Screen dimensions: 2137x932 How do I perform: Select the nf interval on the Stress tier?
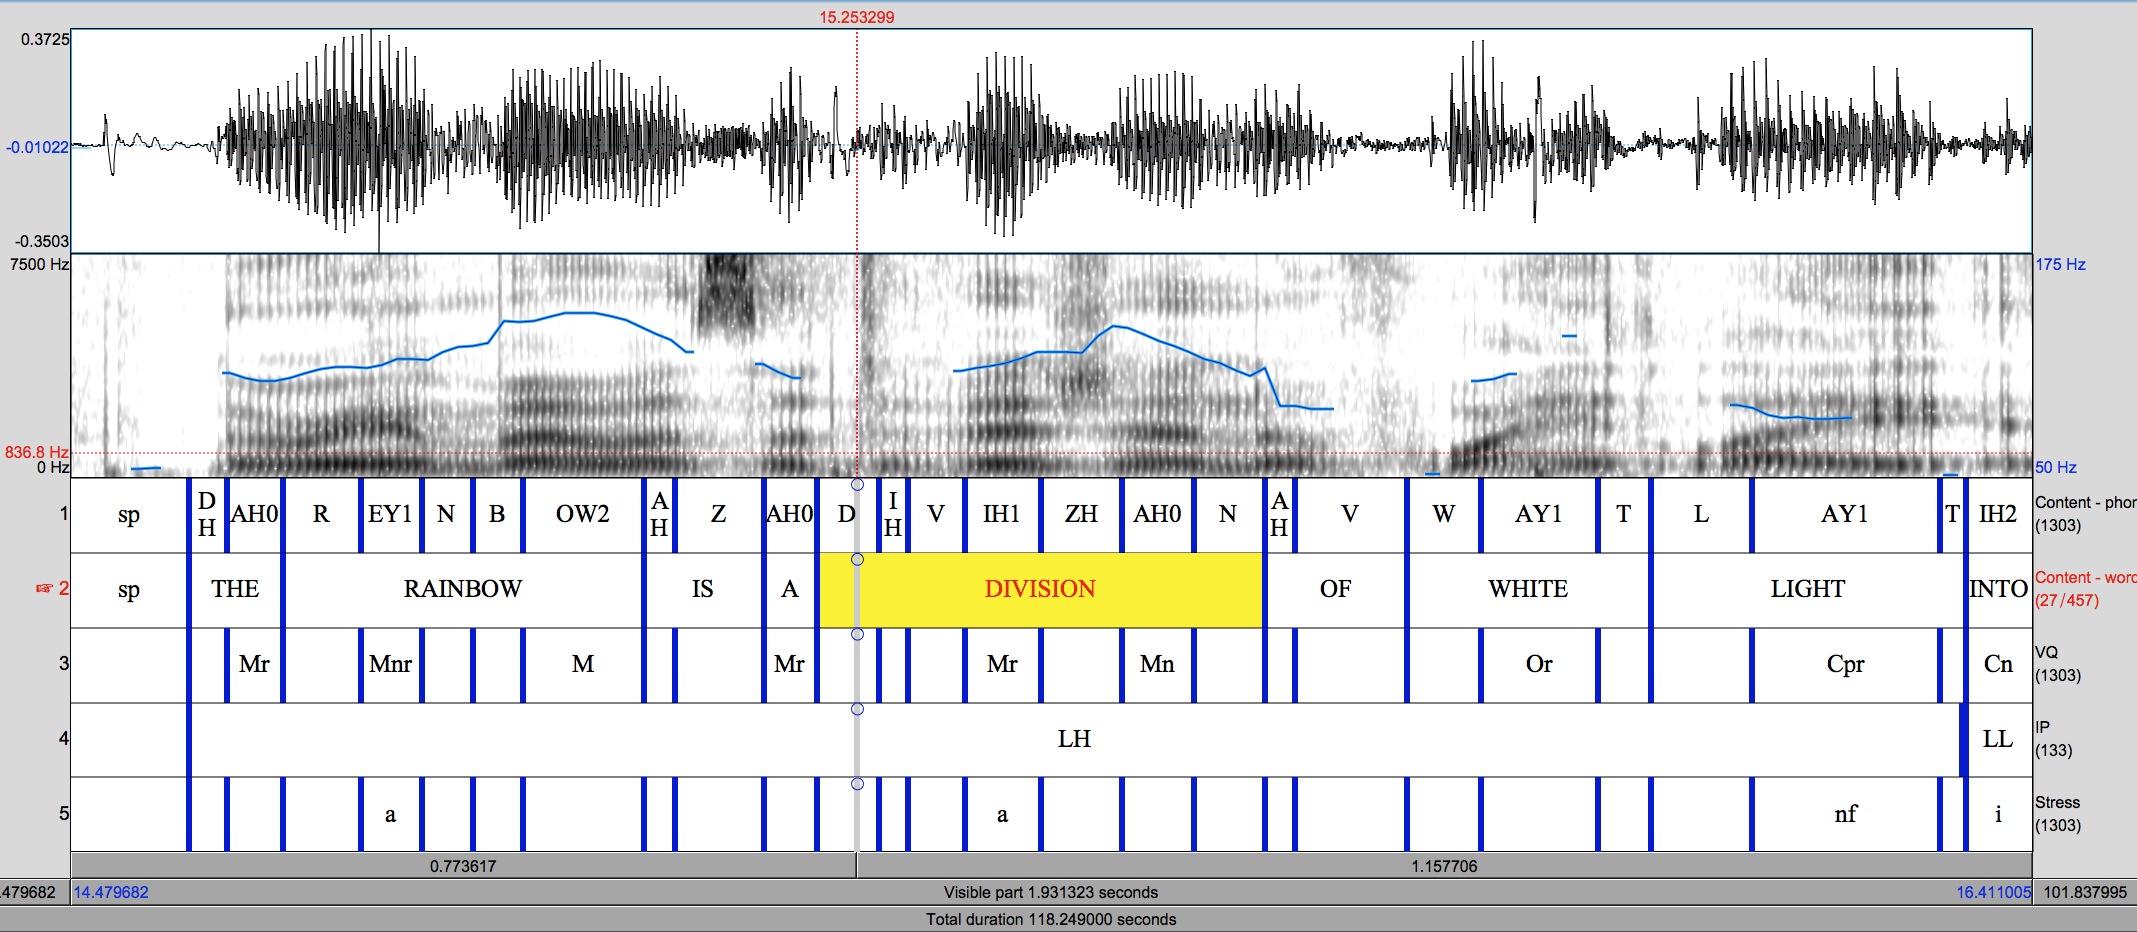[1844, 815]
